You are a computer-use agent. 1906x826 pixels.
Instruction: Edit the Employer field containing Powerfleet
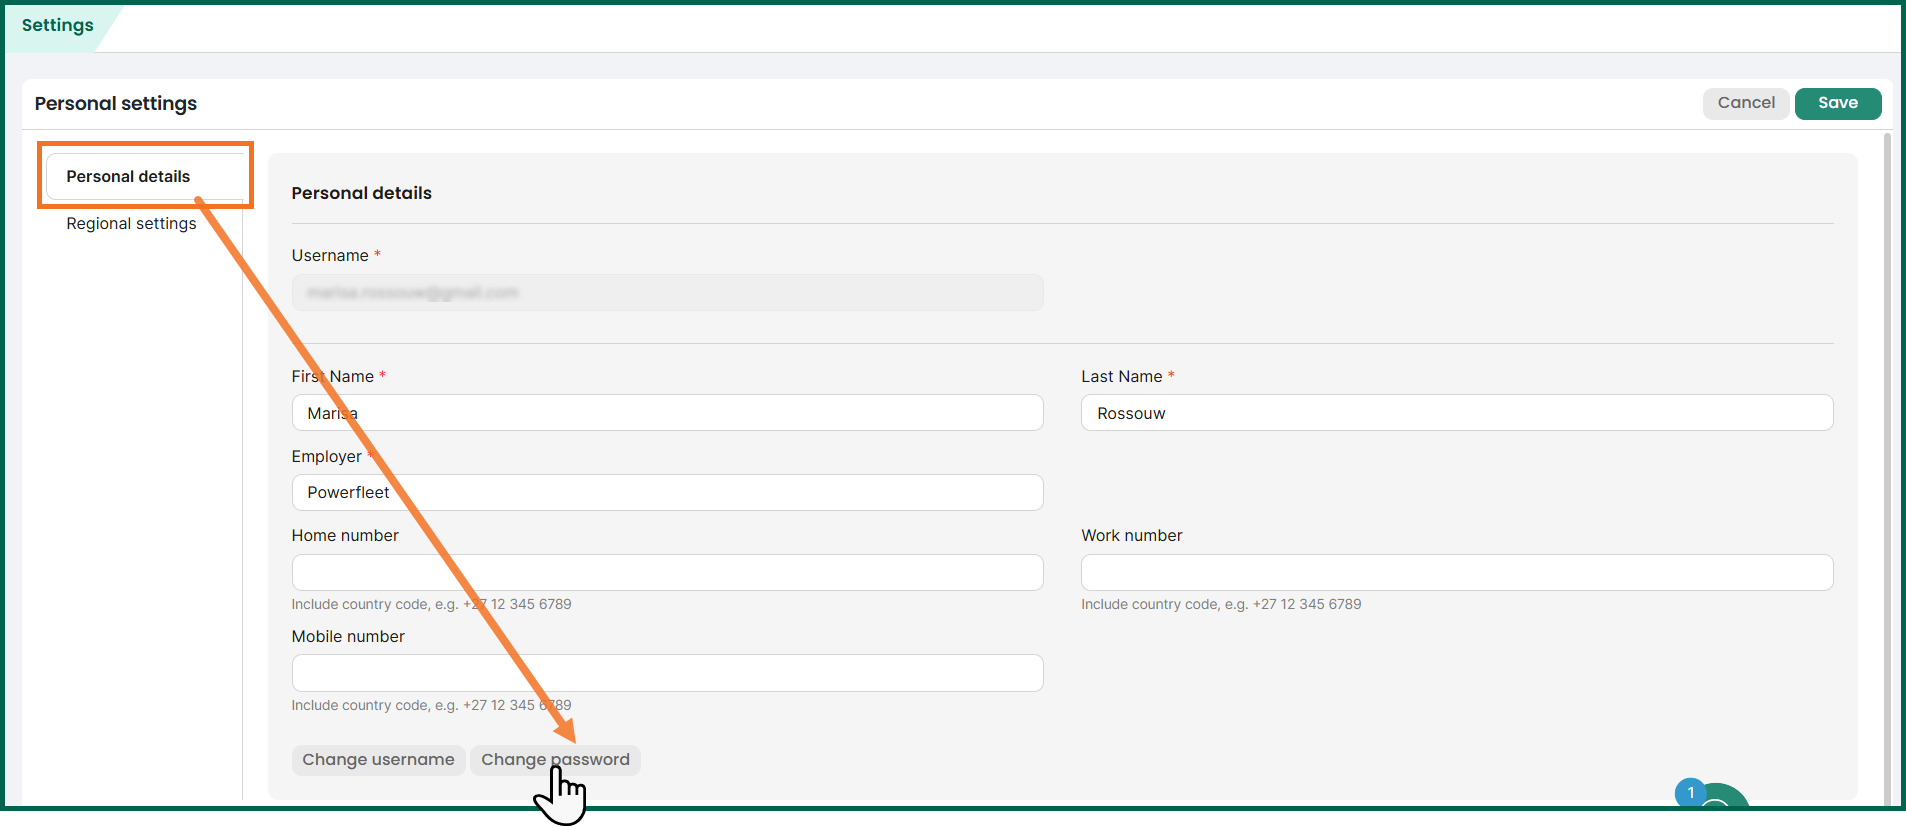tap(667, 493)
